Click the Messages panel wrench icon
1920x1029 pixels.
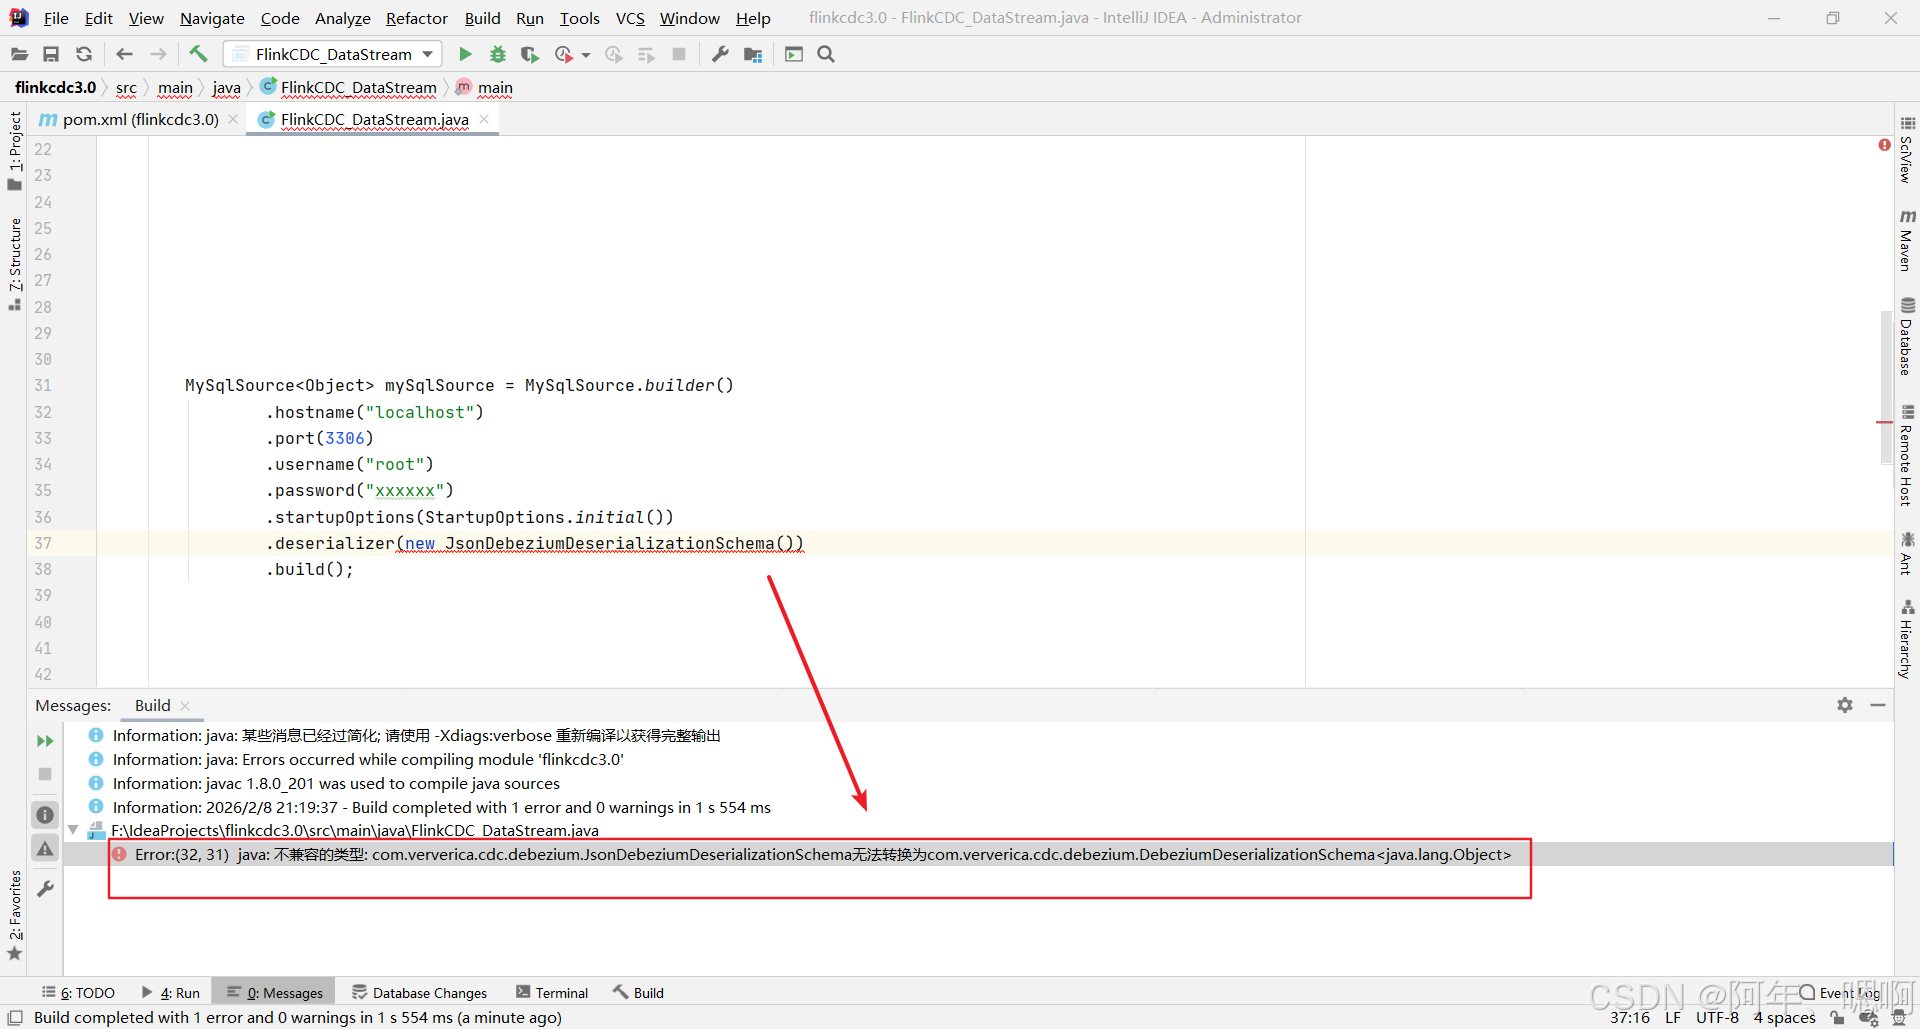pyautogui.click(x=45, y=888)
